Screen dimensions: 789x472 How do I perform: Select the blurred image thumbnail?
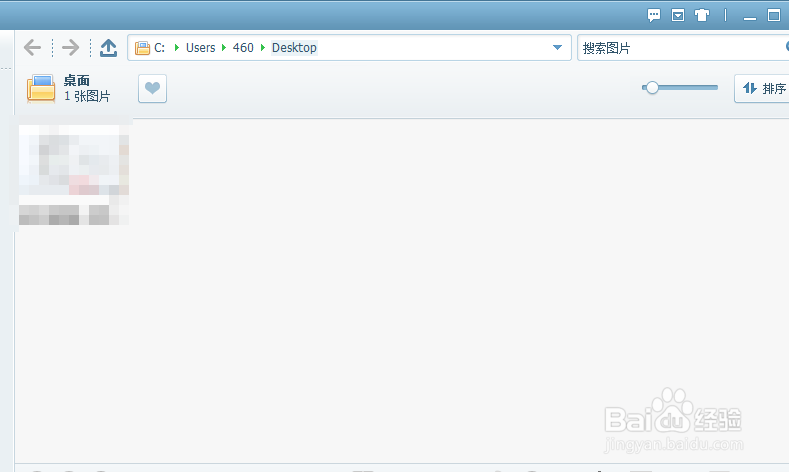pos(74,175)
